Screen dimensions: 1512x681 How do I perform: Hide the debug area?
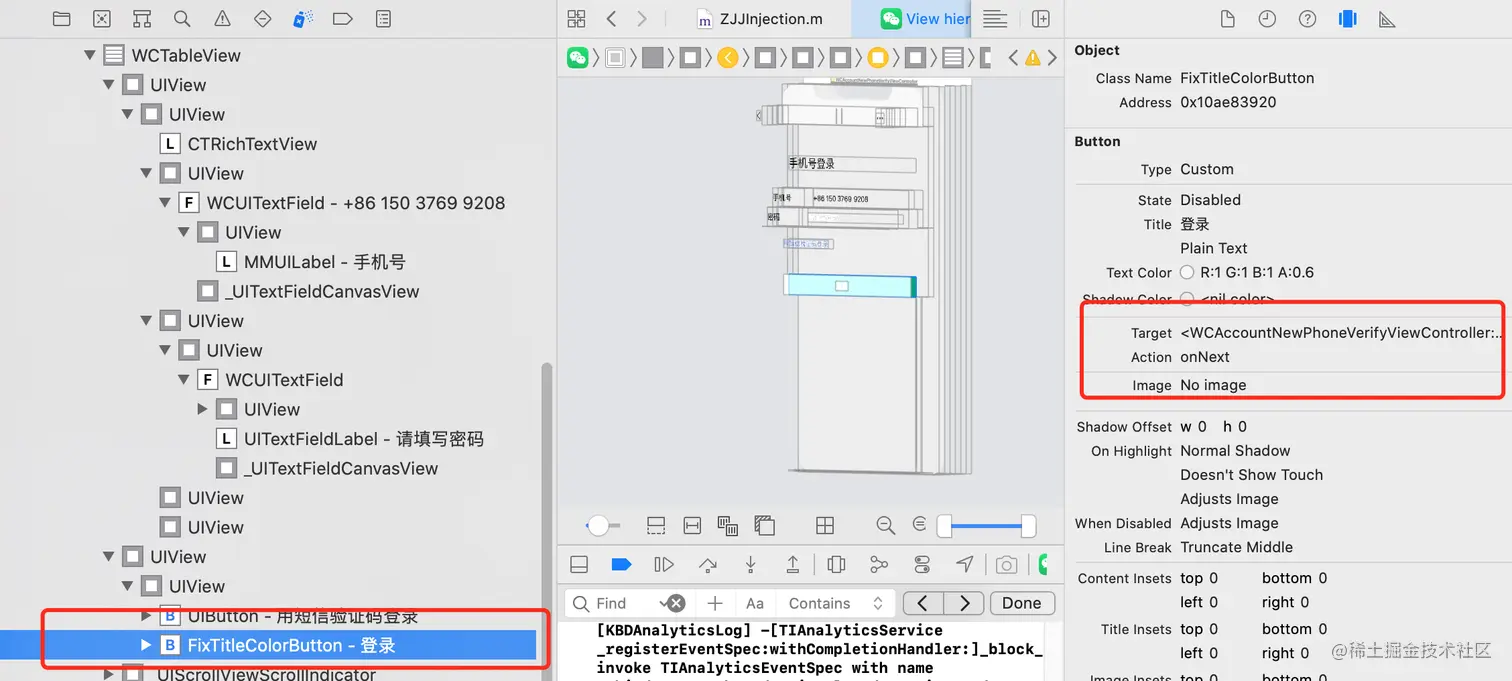[x=579, y=565]
